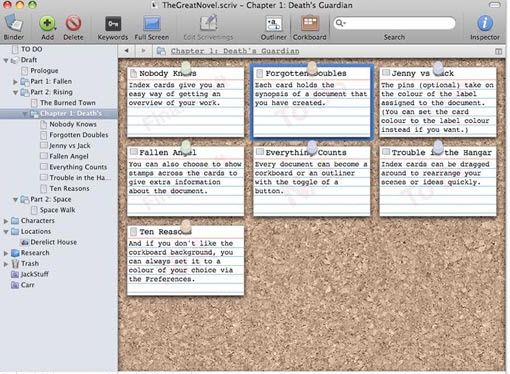This screenshot has height=374, width=510.
Task: Select TO DO in the binder
Action: [32, 49]
